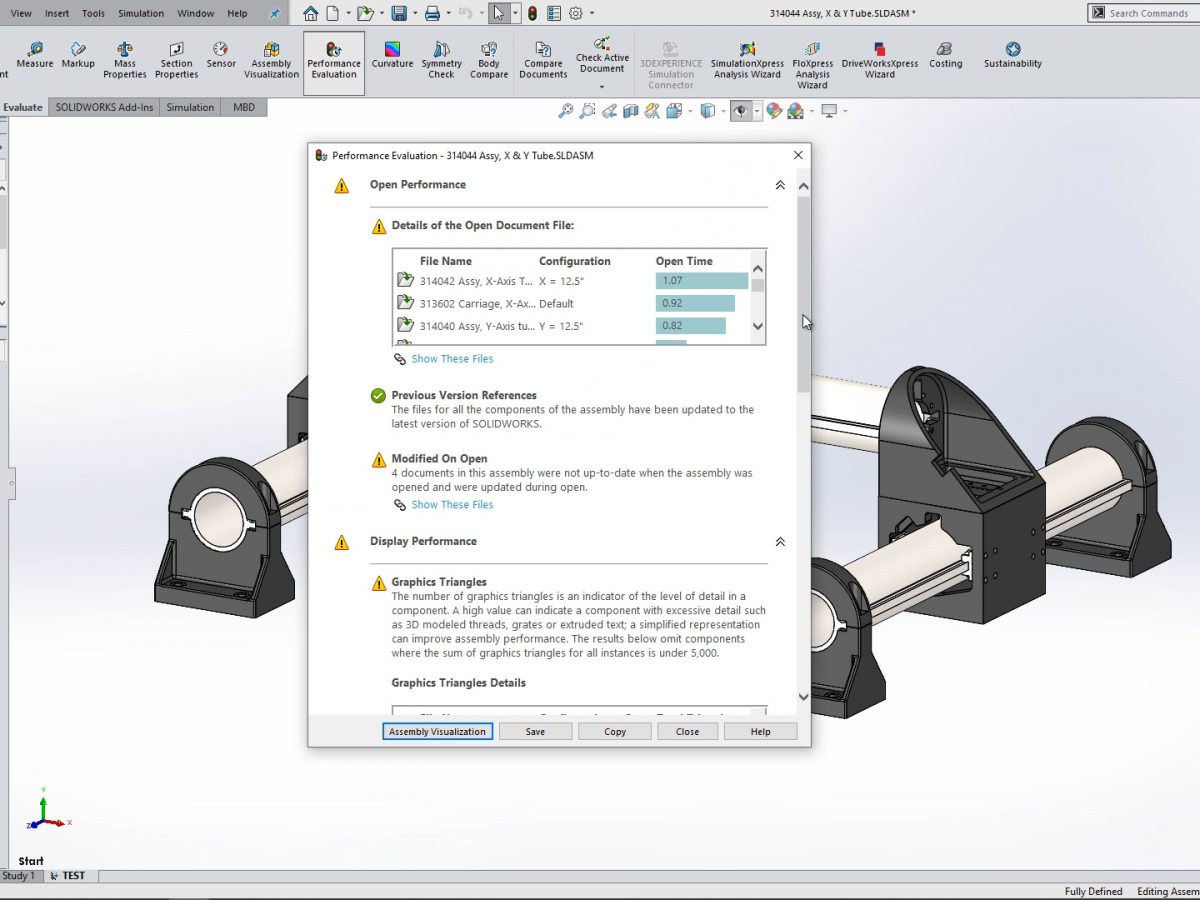Click the Markup tool
The width and height of the screenshot is (1200, 900).
click(x=78, y=55)
